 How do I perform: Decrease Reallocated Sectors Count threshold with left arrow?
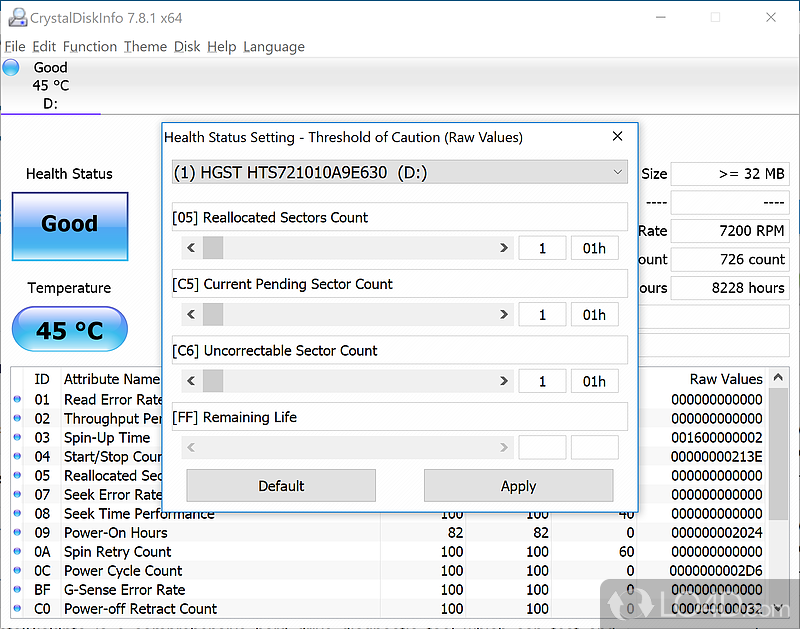point(191,248)
